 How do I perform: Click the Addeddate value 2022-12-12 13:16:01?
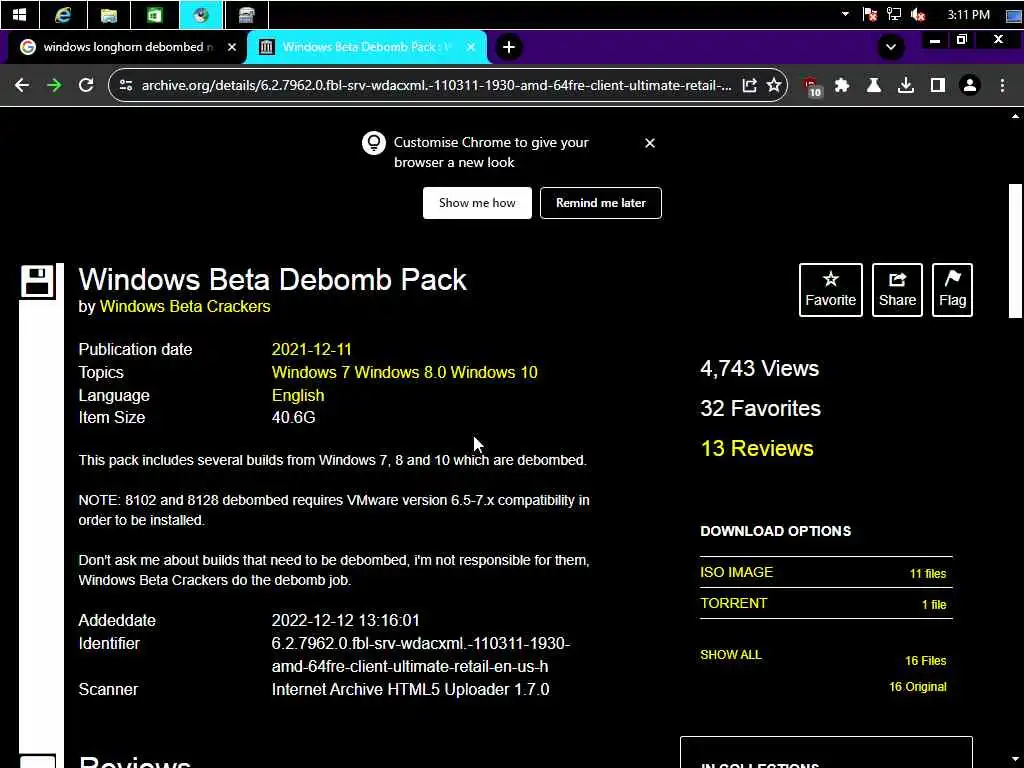(345, 620)
